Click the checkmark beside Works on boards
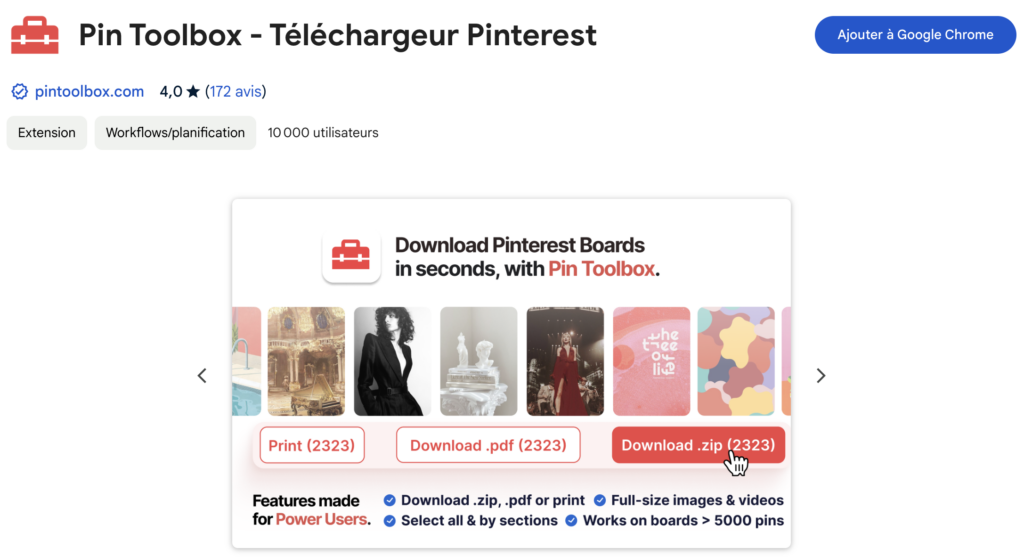 point(571,521)
